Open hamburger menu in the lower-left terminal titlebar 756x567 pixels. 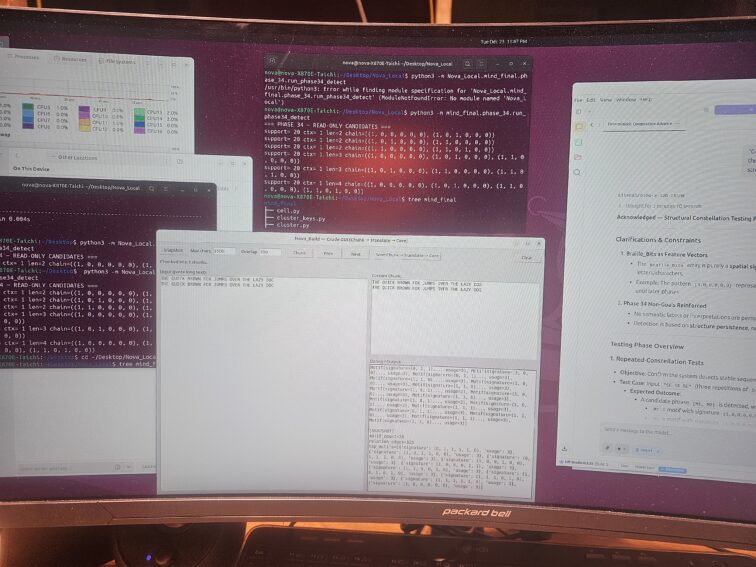(166, 189)
